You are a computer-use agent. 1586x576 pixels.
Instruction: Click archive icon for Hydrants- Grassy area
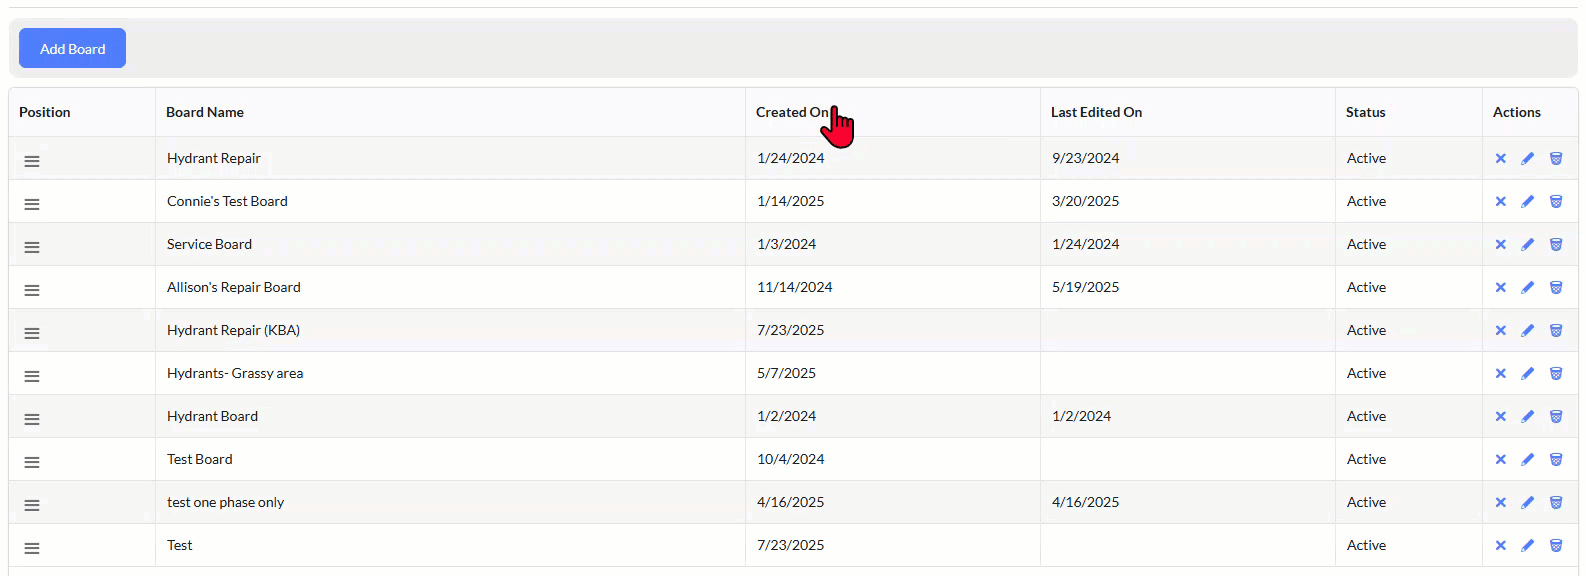pos(1556,373)
